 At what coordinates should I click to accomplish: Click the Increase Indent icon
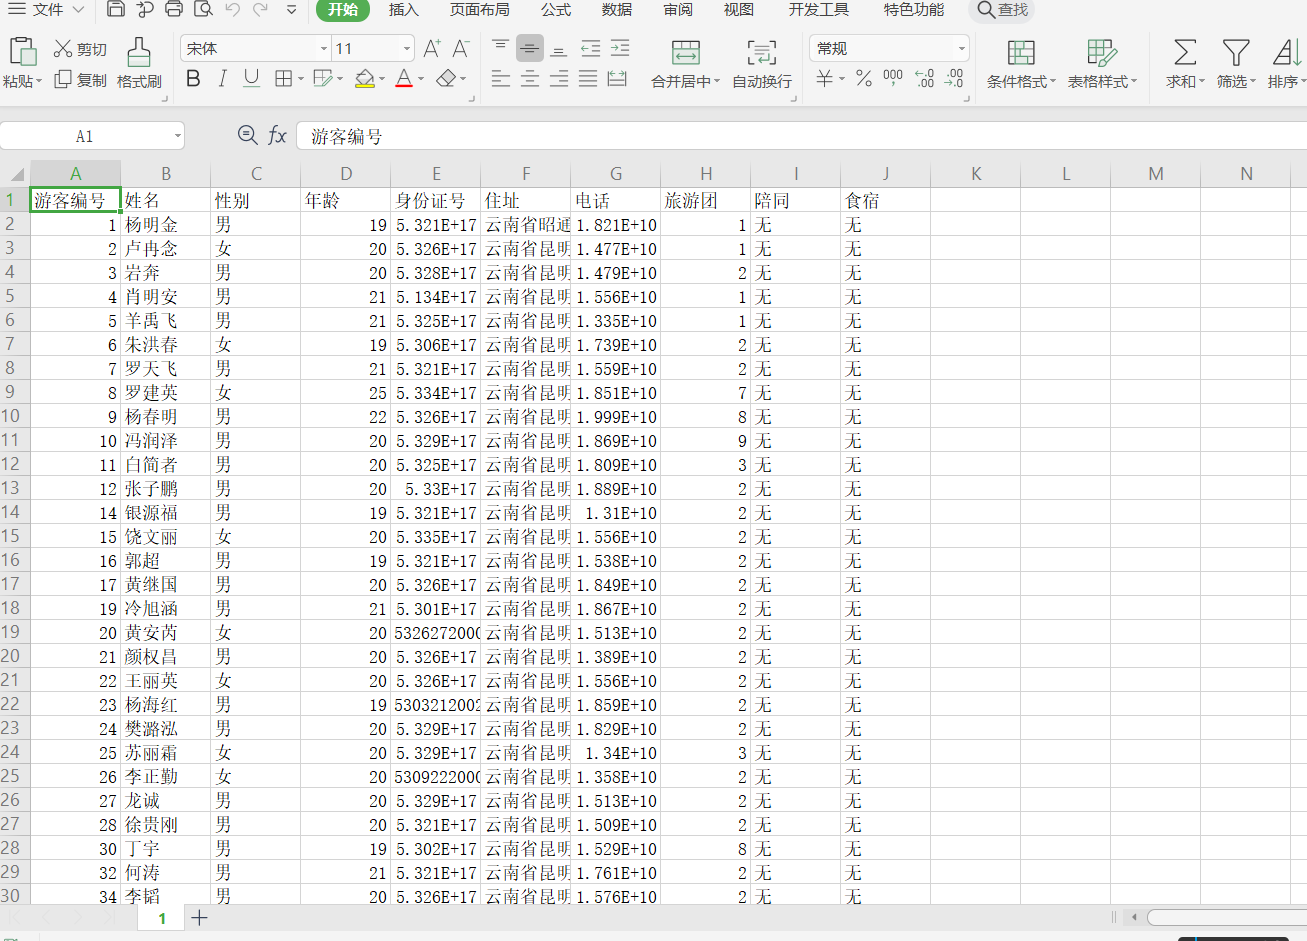coord(621,47)
